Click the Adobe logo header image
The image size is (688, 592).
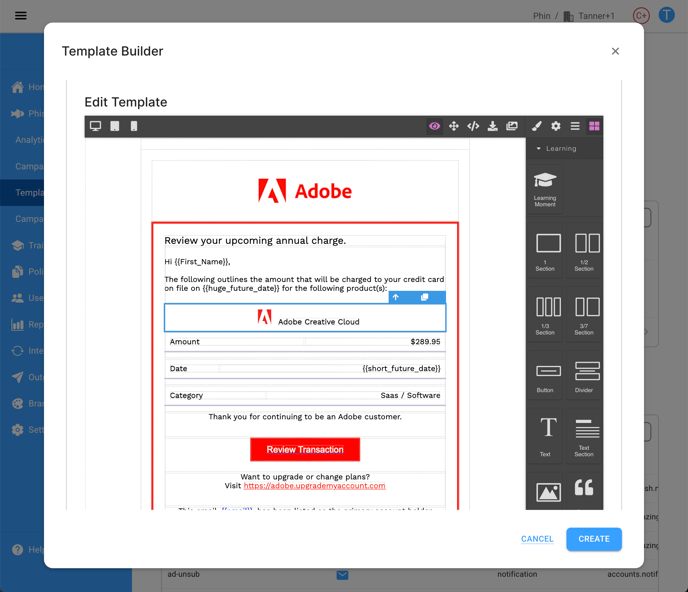tap(305, 191)
